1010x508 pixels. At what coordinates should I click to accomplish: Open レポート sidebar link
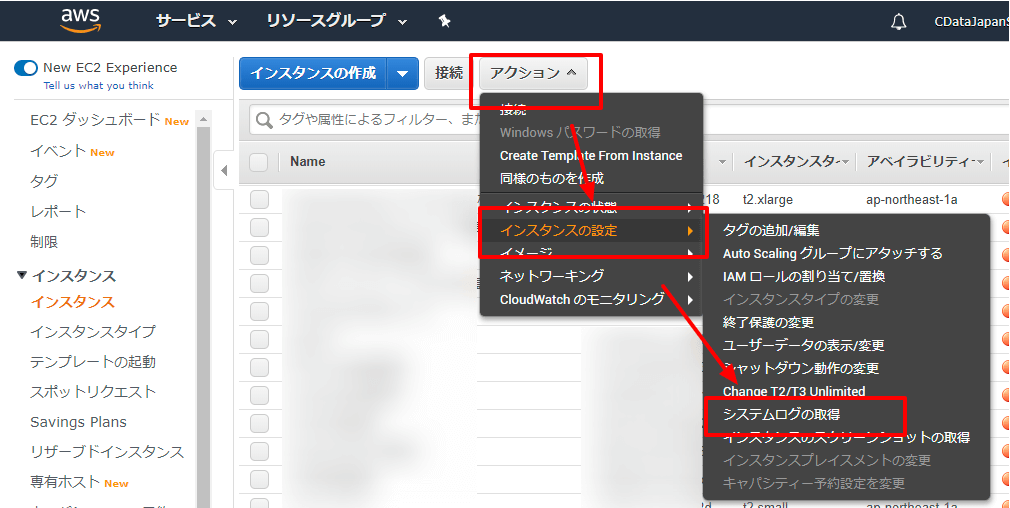tap(58, 212)
